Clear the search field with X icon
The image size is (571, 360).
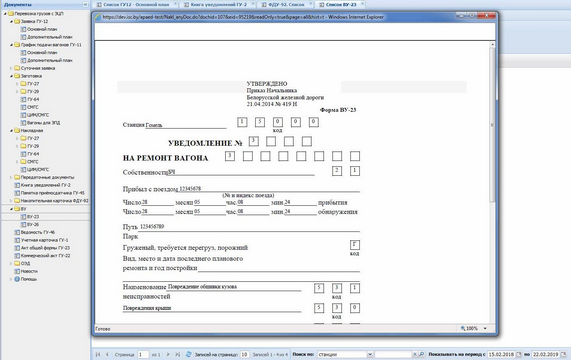click(x=415, y=354)
